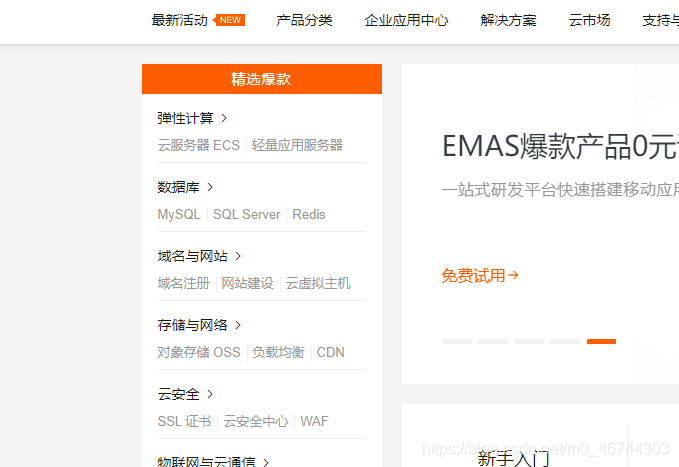This screenshot has width=679, height=467.
Task: Click the EMAS爆款产品 banner title
Action: pos(560,146)
